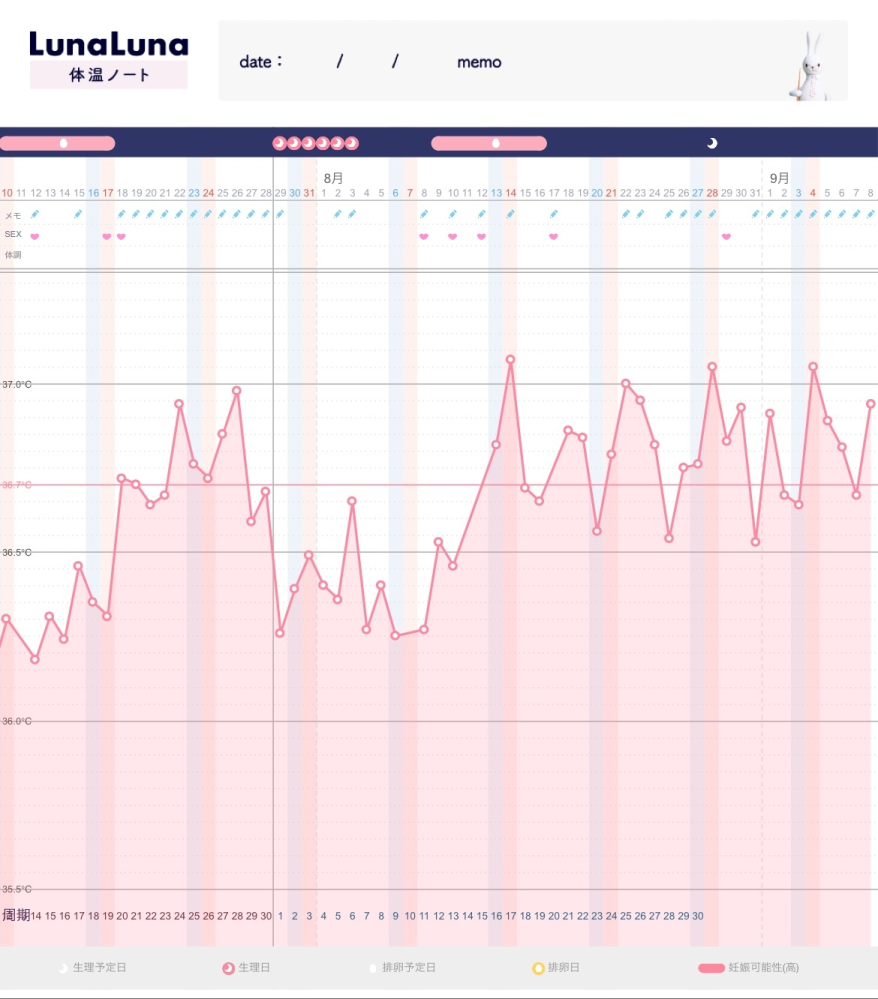Screen dimensions: 878x999
Task: Click the first pink period-day moon icon
Action: click(x=279, y=143)
